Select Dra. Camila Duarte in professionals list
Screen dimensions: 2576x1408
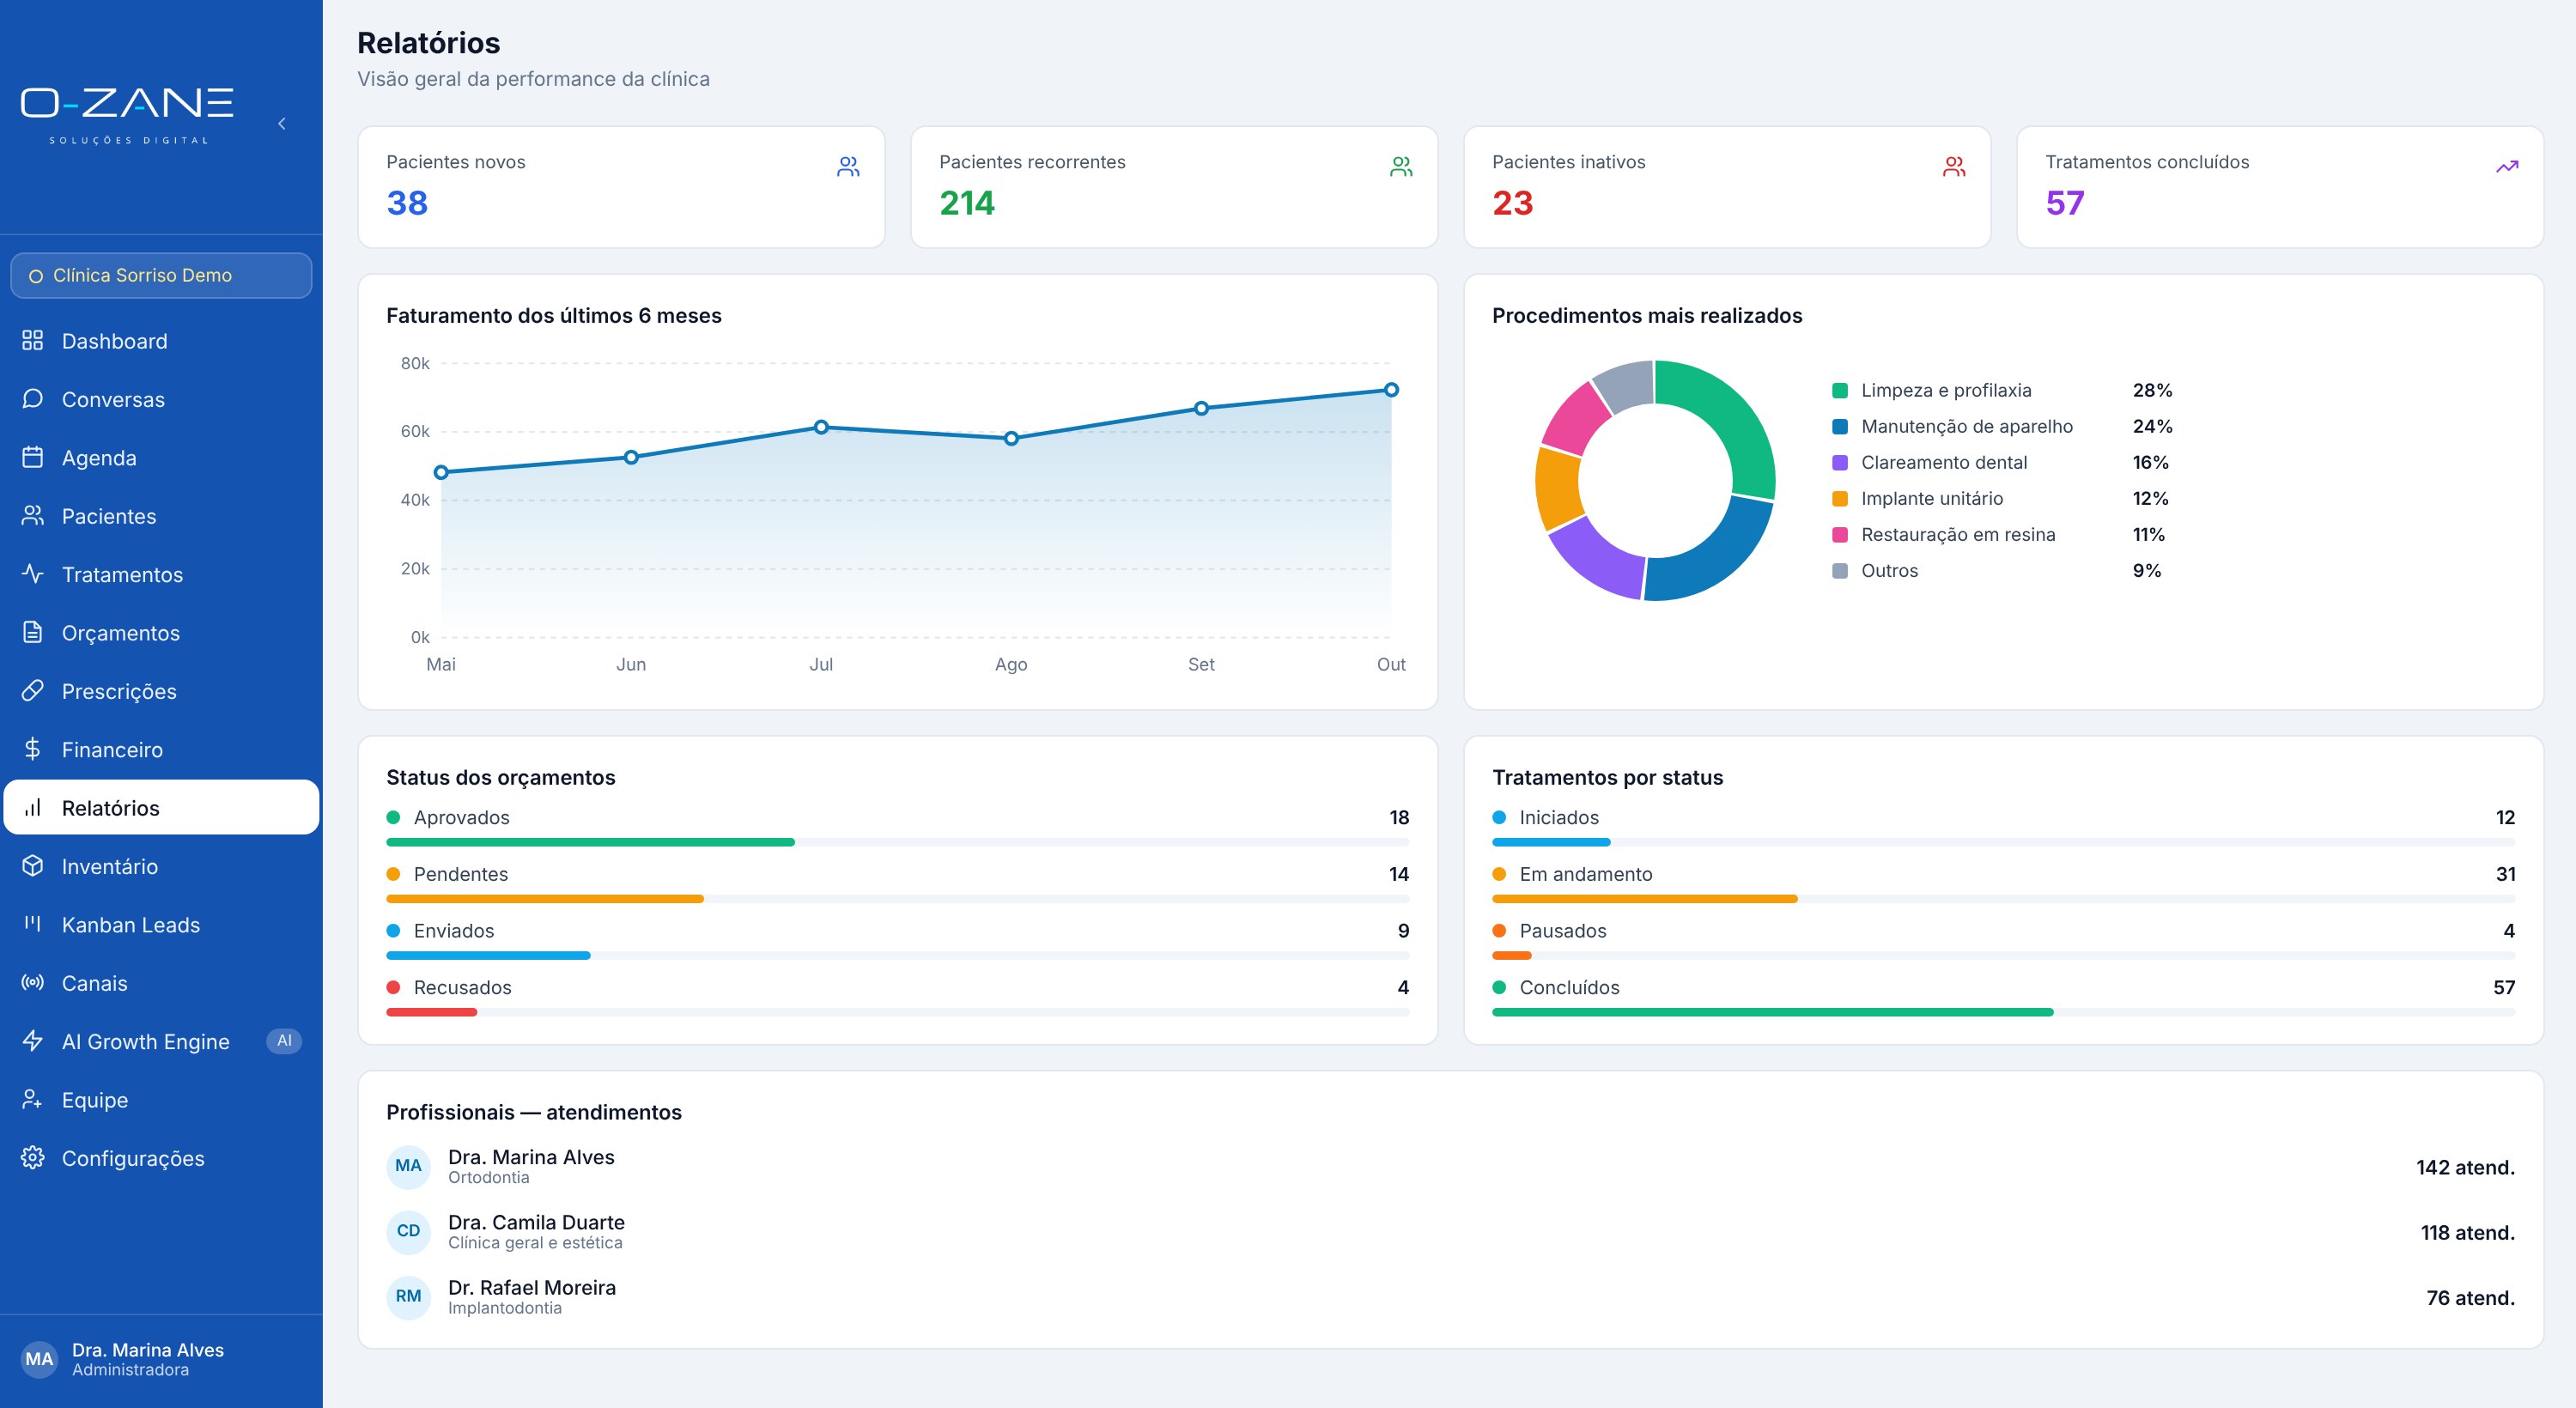coord(1450,1231)
